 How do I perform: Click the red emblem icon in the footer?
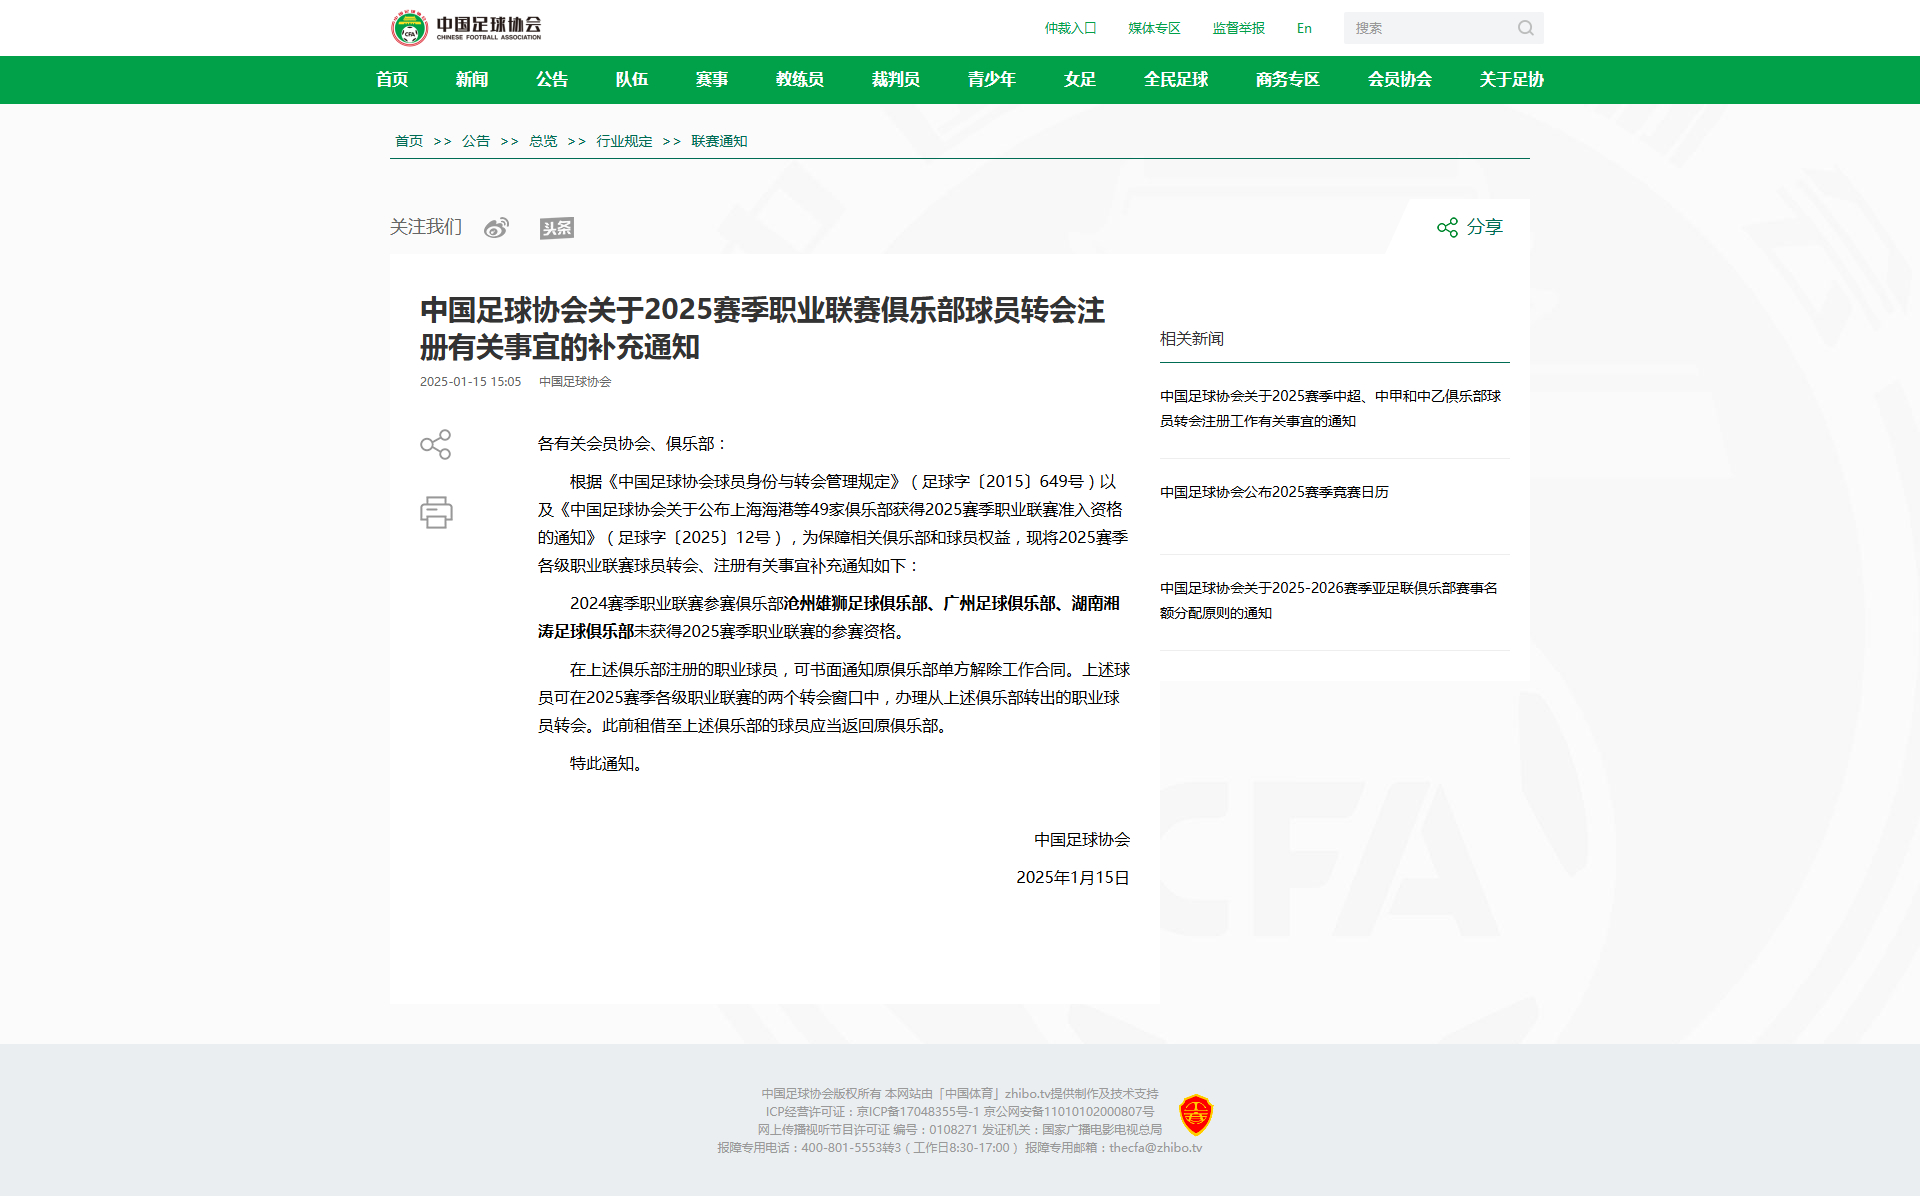click(1196, 1113)
